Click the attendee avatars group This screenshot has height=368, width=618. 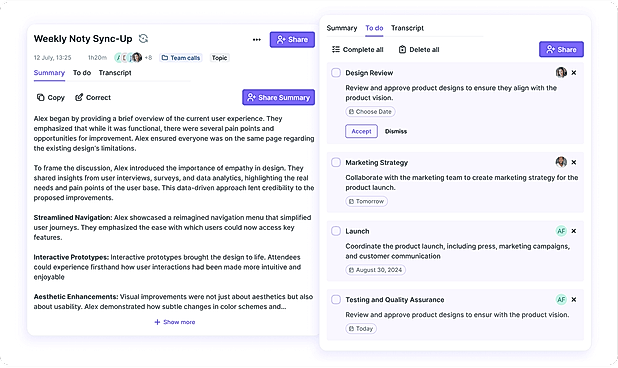coord(128,58)
